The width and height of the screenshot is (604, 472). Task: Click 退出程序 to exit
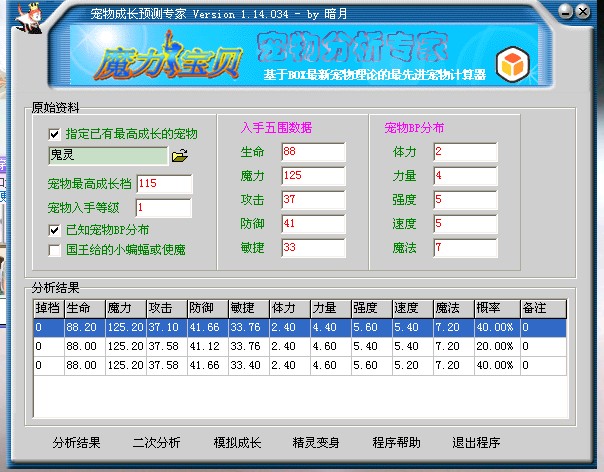476,442
